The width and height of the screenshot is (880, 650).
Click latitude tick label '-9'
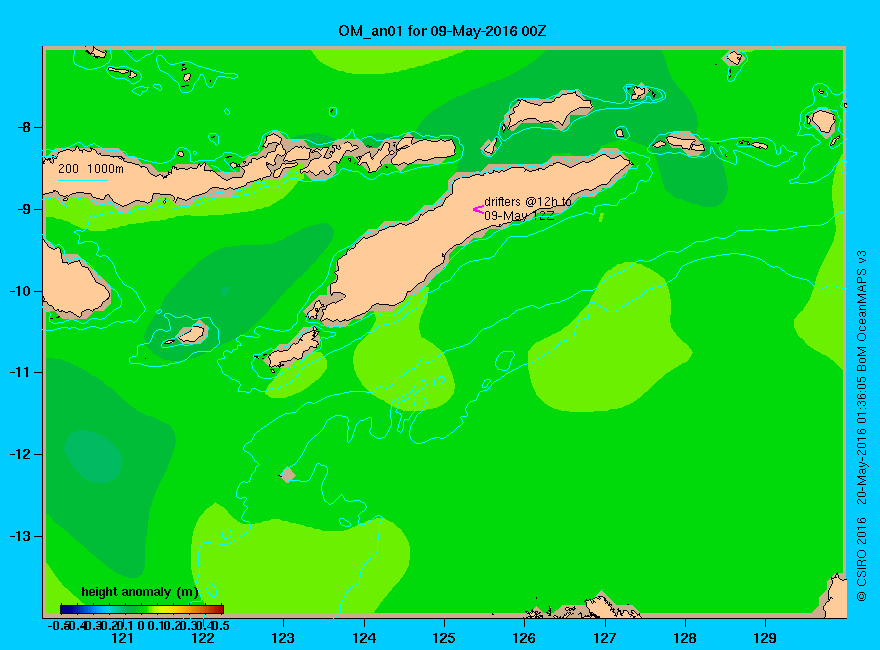23,209
